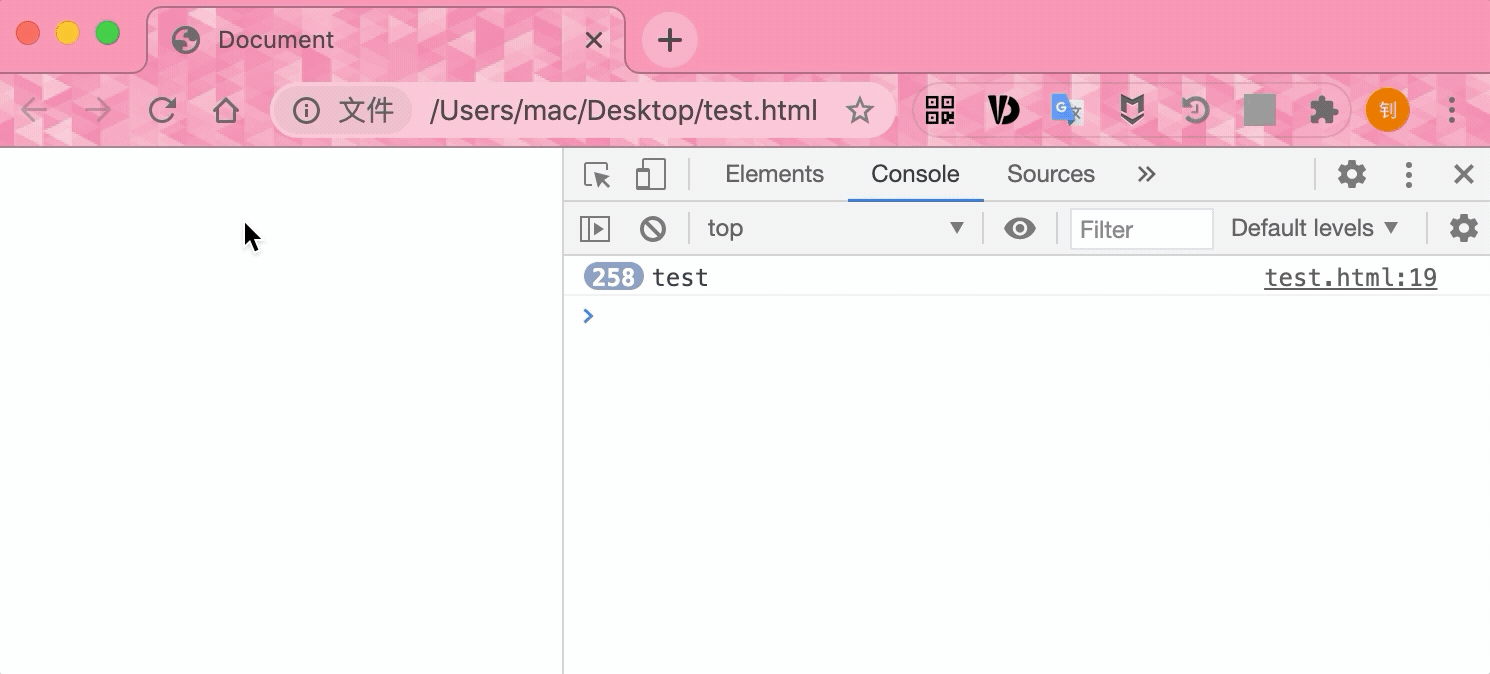Bookmark this page with the star icon
This screenshot has height=674, width=1490.
point(860,110)
